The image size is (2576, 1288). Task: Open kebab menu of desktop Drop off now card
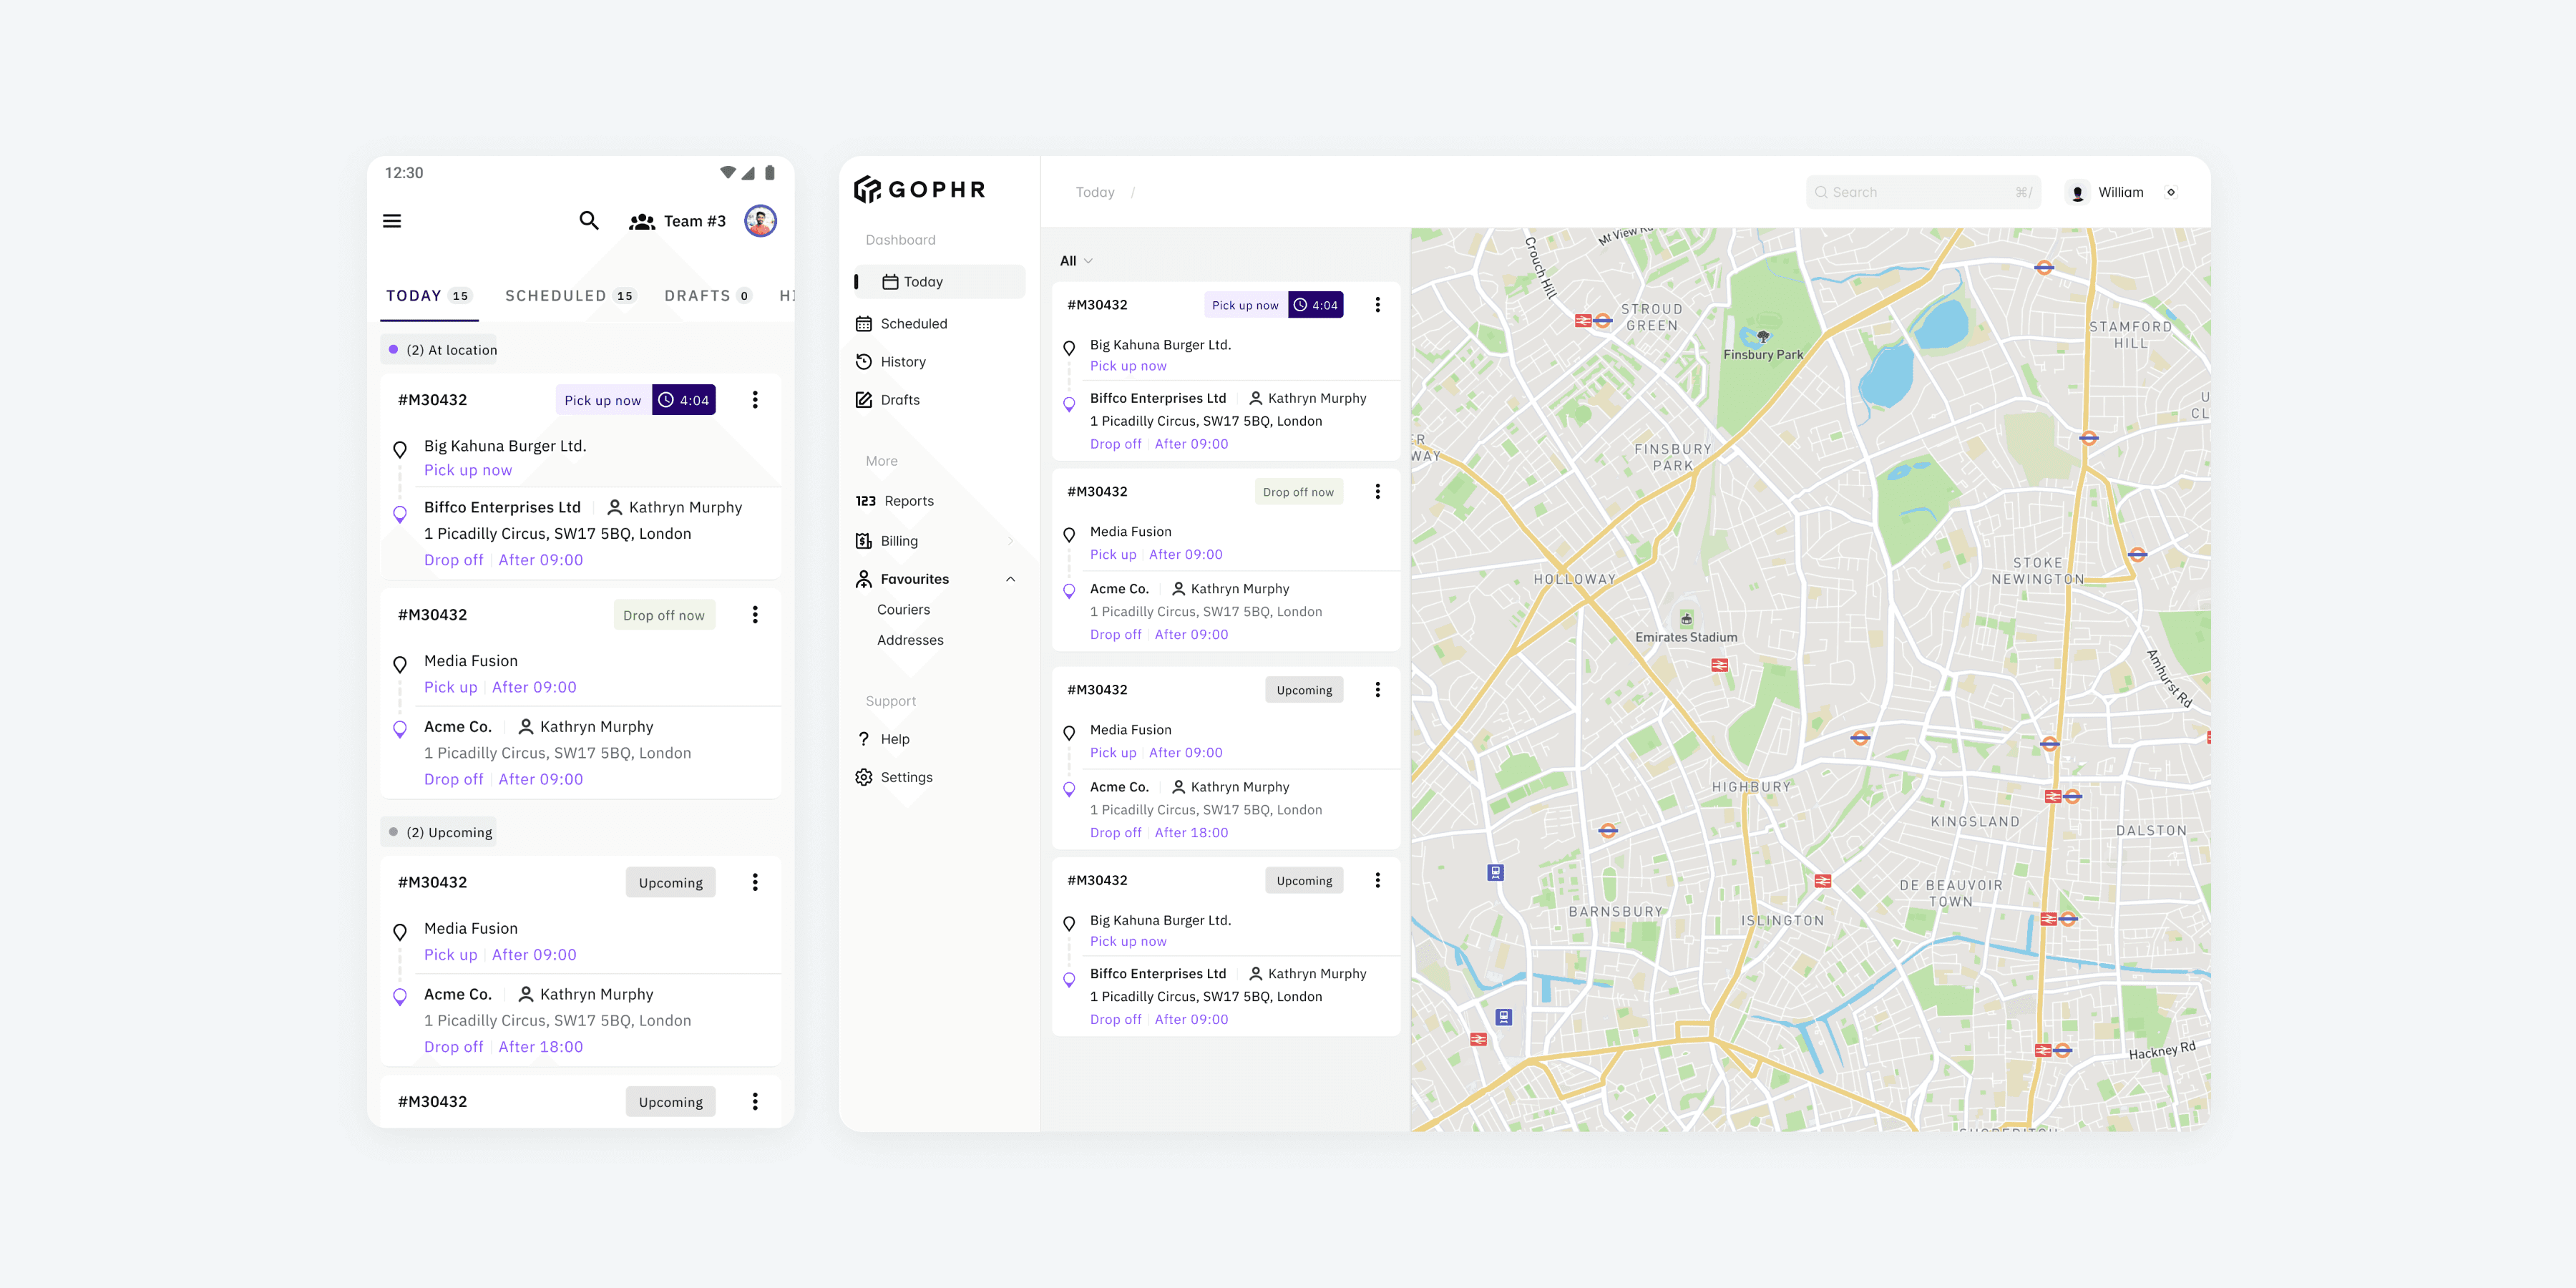pos(1377,492)
